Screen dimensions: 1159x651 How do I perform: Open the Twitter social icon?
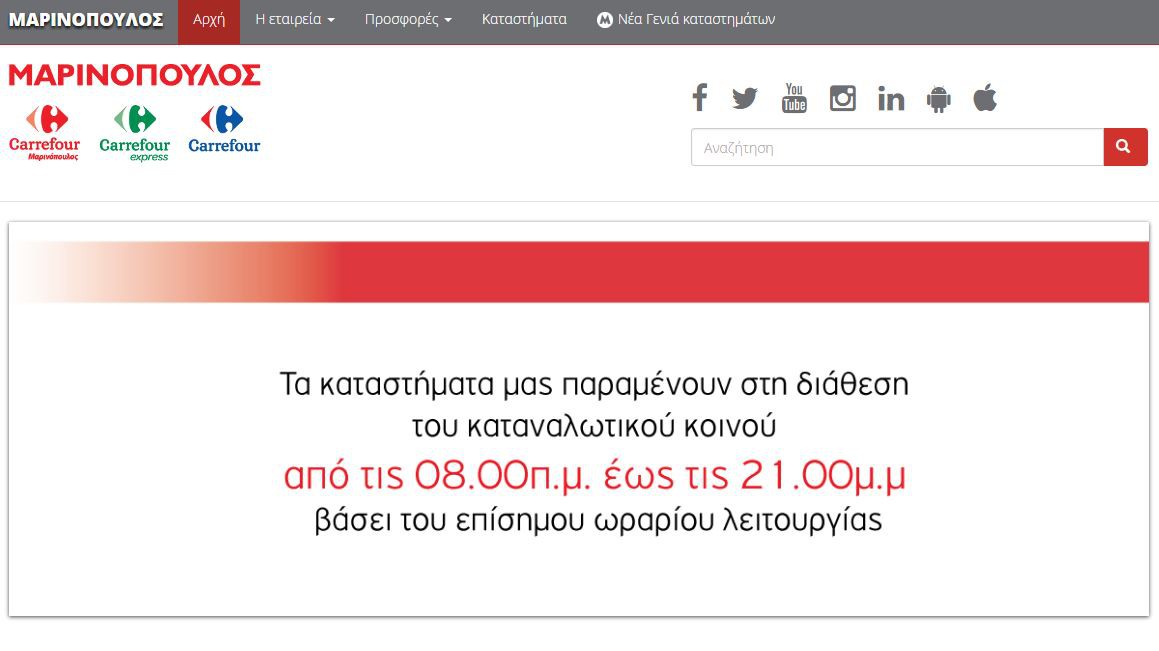tap(745, 98)
